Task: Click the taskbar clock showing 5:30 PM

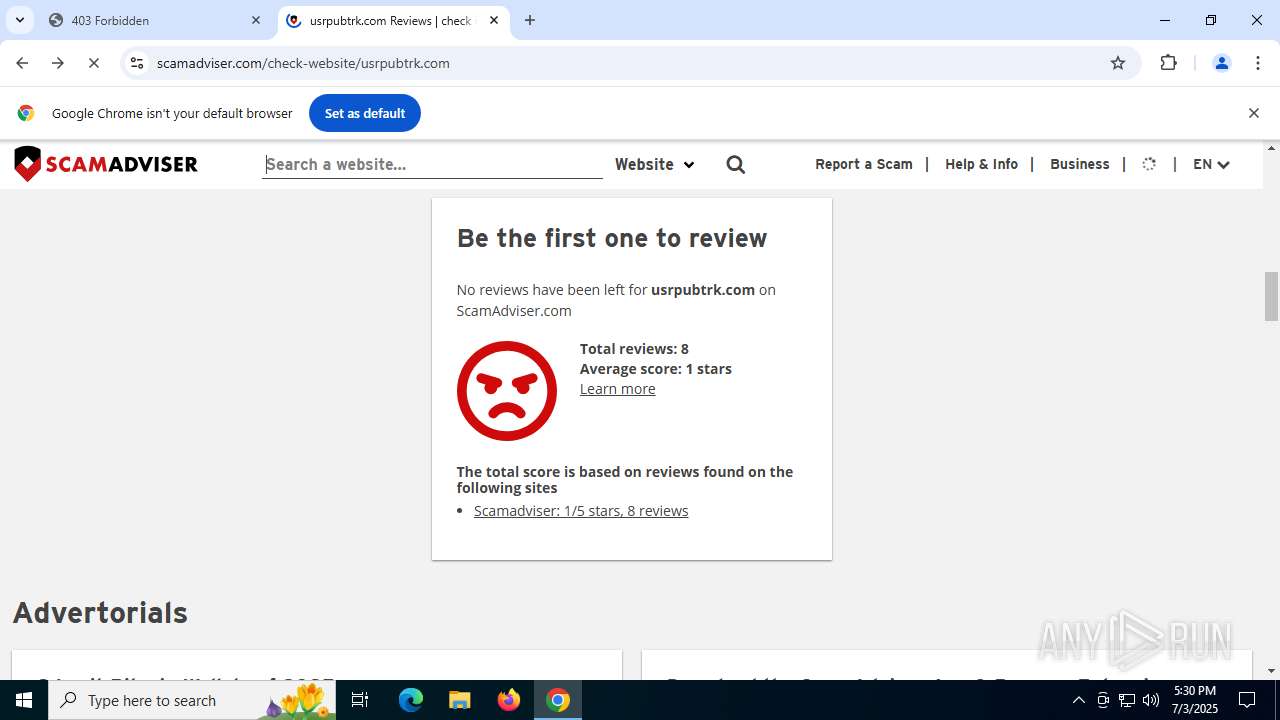Action: click(1195, 700)
